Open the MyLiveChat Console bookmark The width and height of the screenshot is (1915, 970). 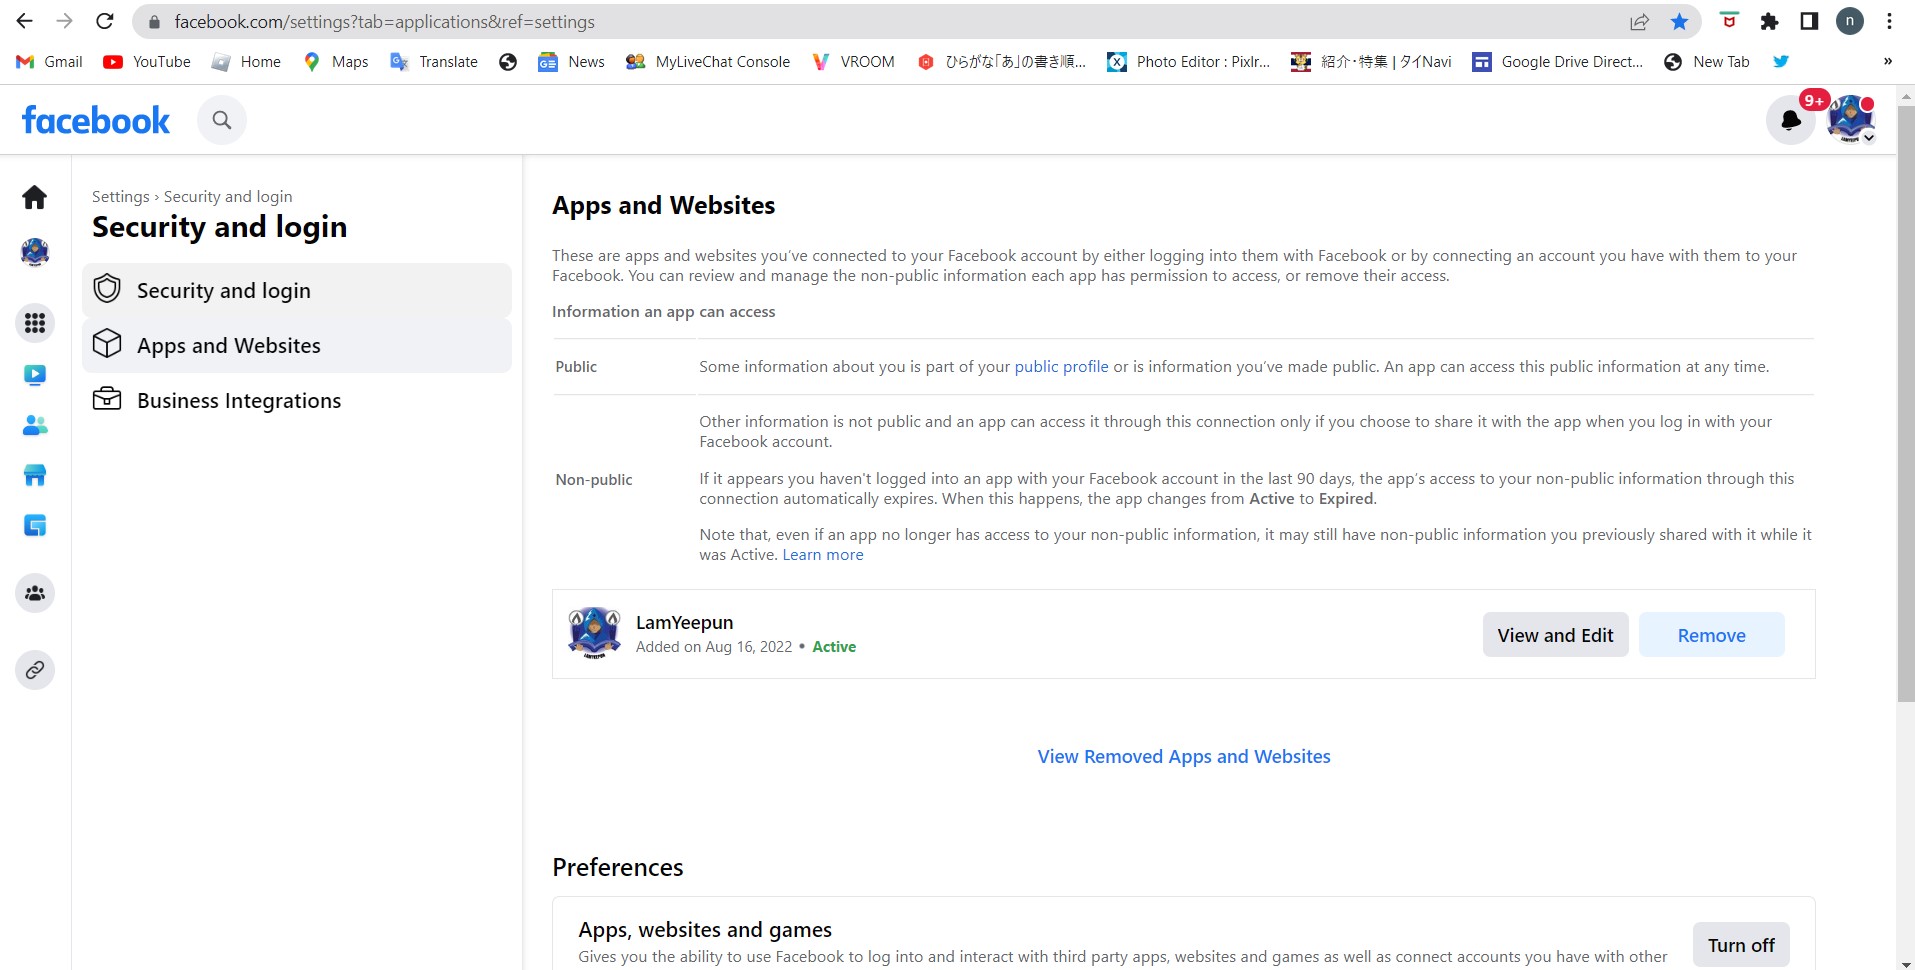coord(707,62)
